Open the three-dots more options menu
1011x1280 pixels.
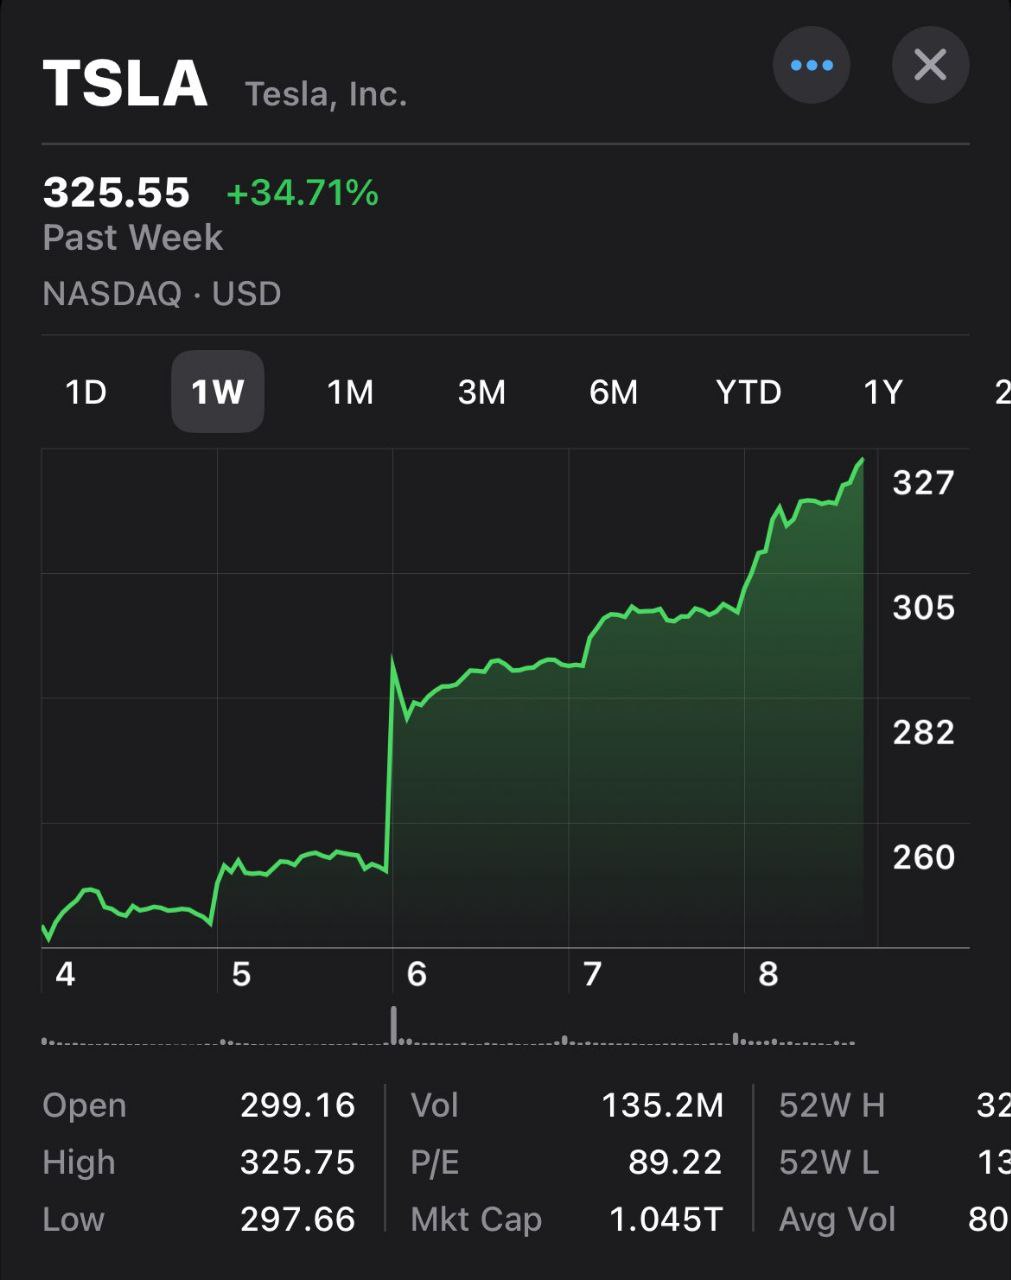coord(811,66)
